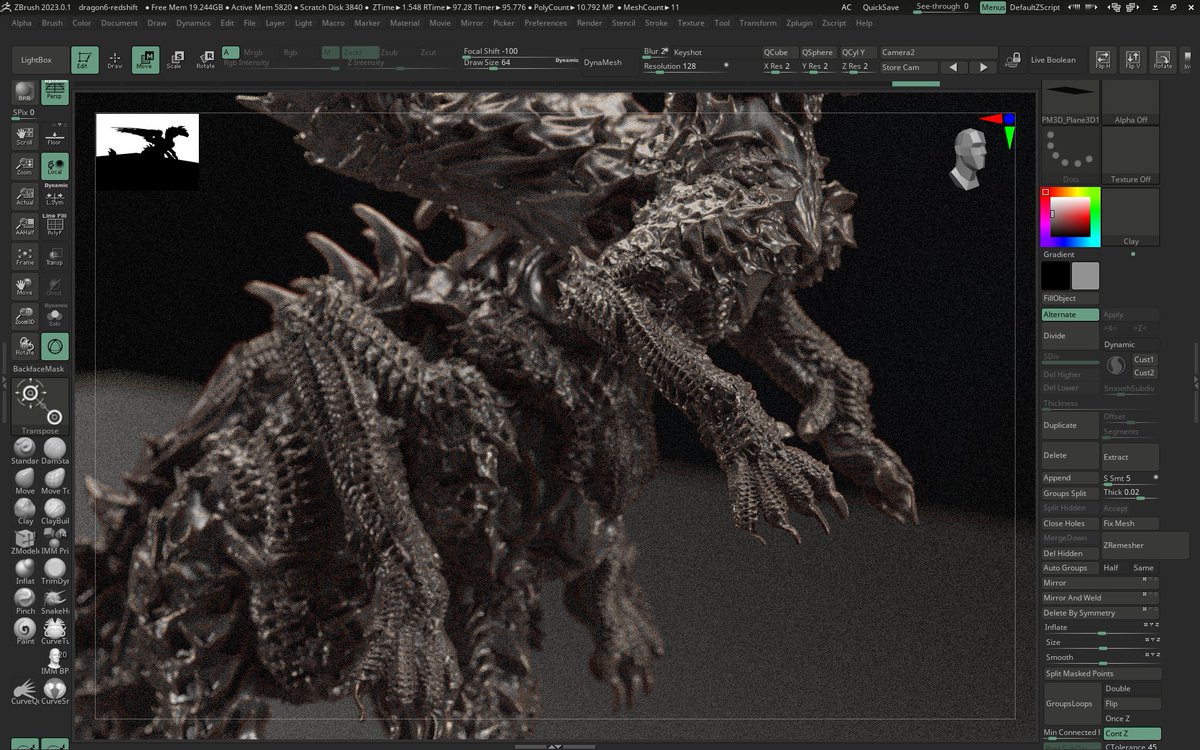Enable Live Boolean rendering
Screen dimensions: 1200x750
[x=1053, y=60]
